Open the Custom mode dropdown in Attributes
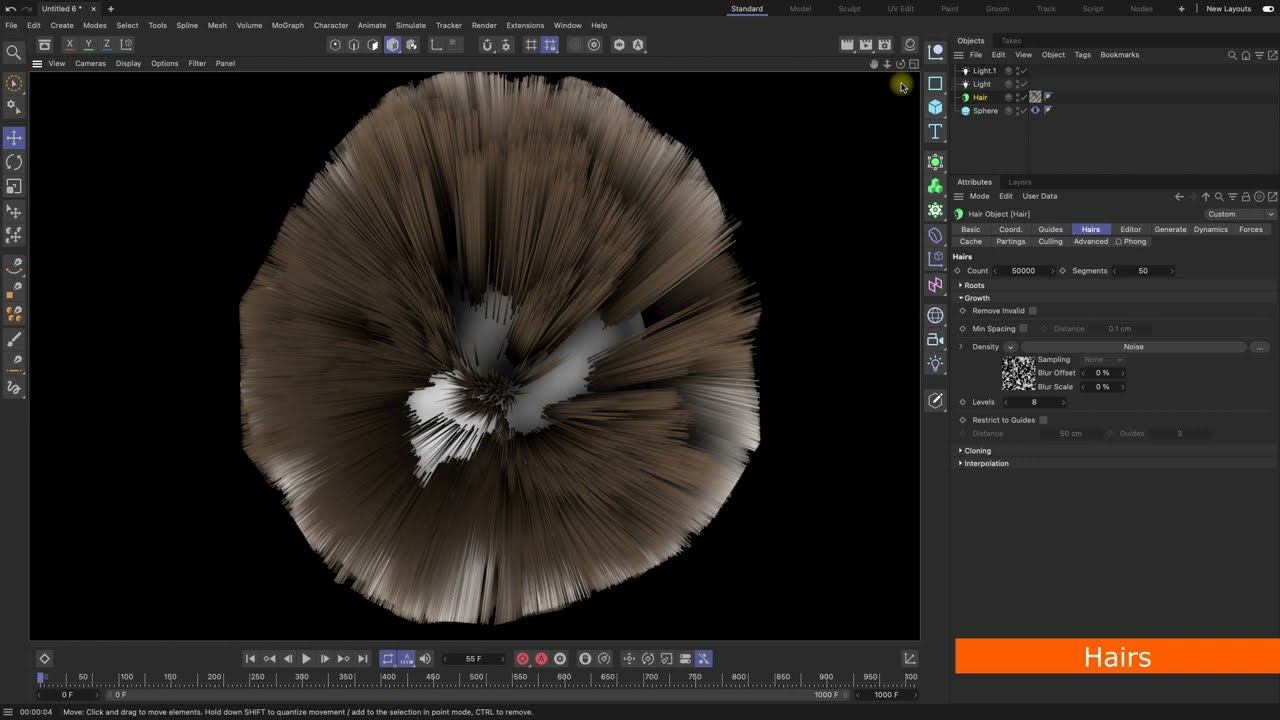This screenshot has width=1280, height=720. click(x=1240, y=214)
